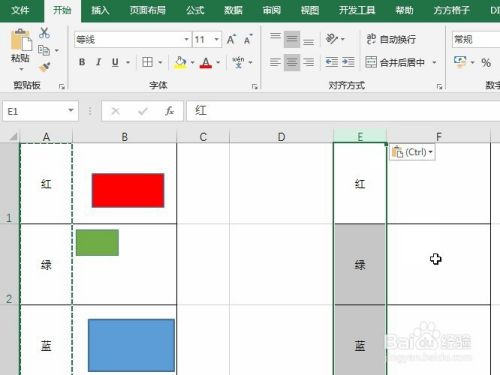Apply percent style
The image size is (500, 375).
(486, 62)
